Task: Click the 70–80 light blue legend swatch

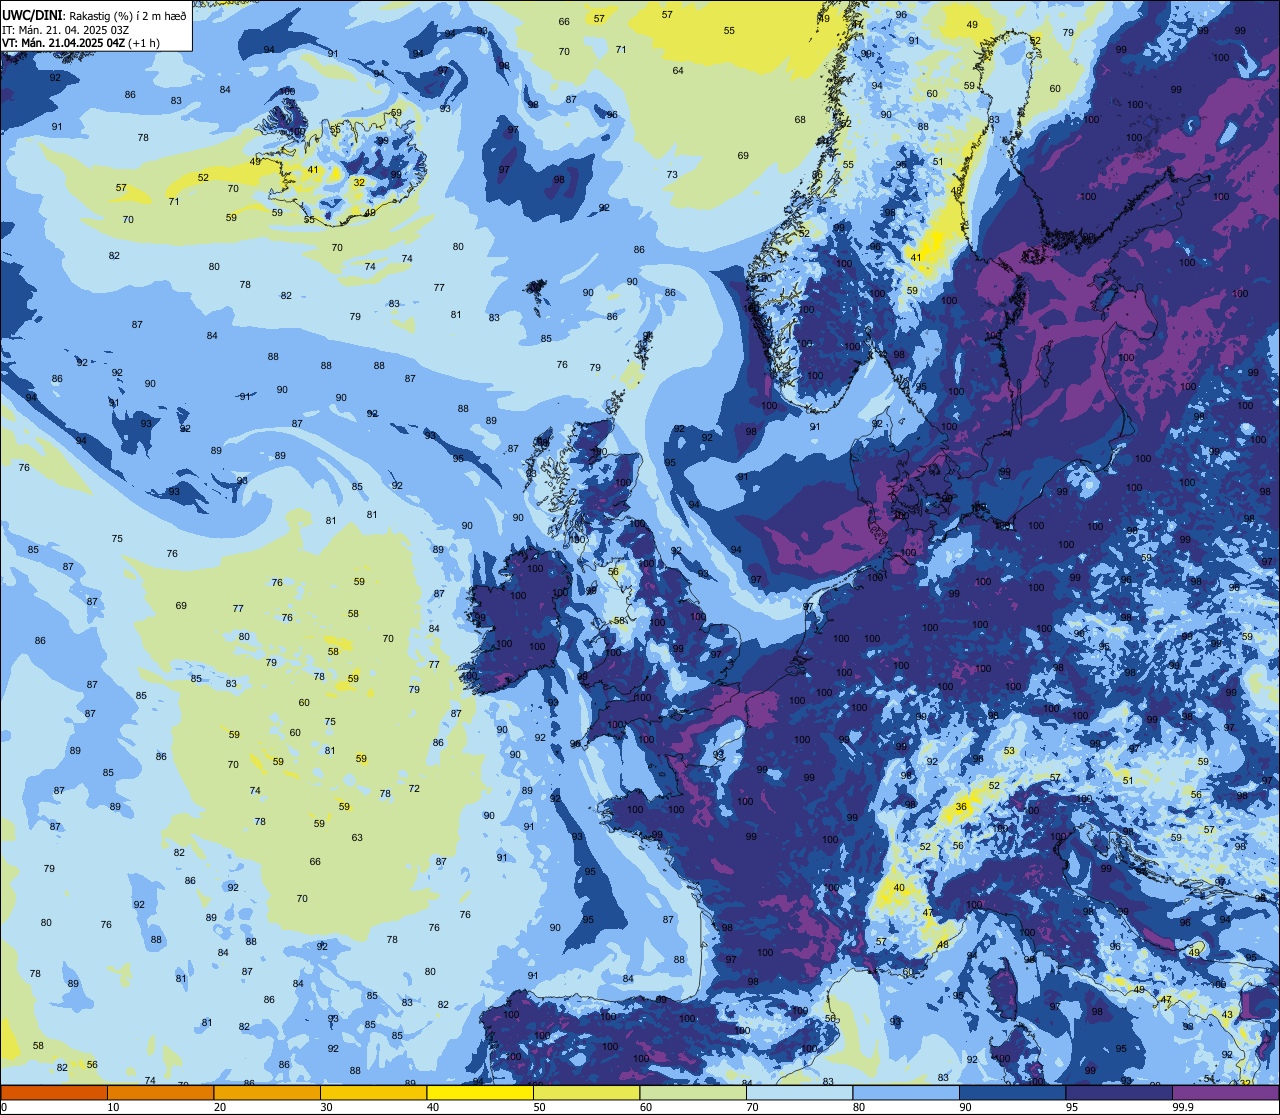Action: [x=799, y=1092]
